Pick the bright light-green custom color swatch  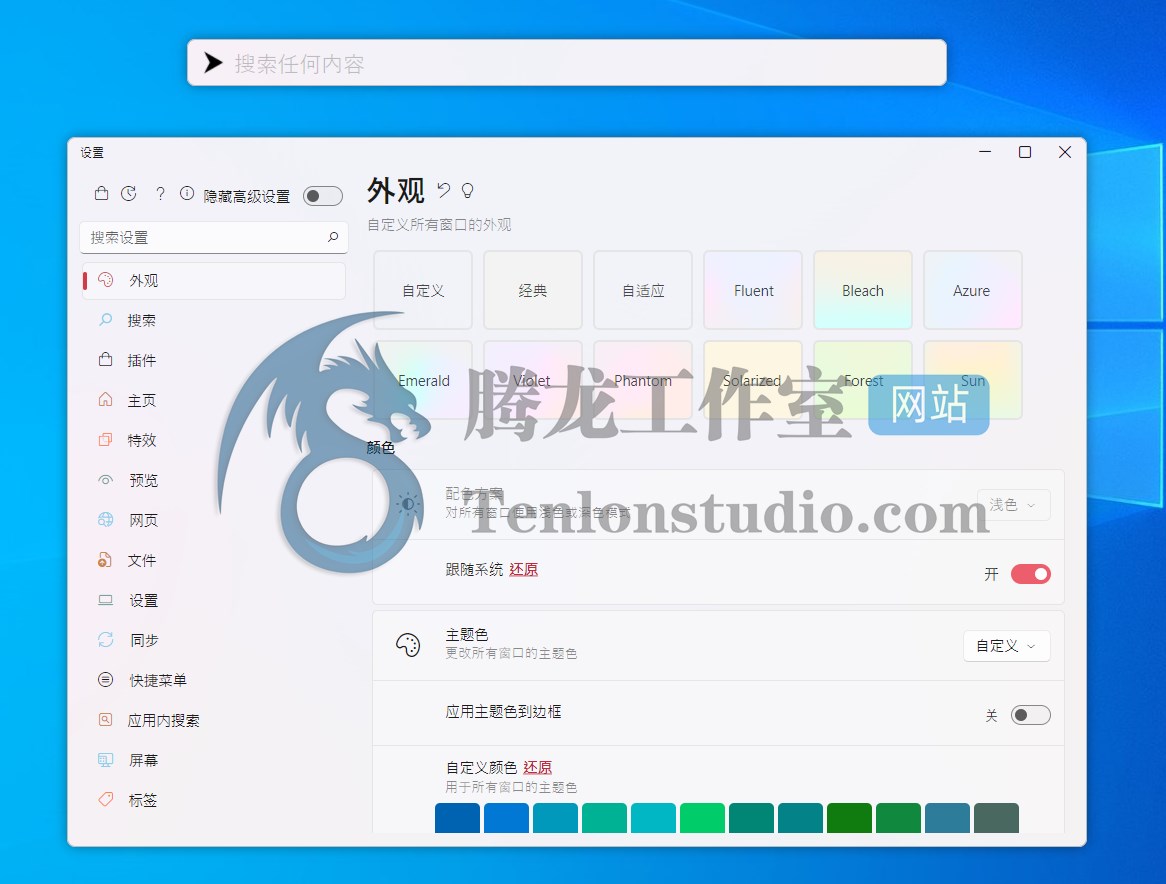[702, 818]
